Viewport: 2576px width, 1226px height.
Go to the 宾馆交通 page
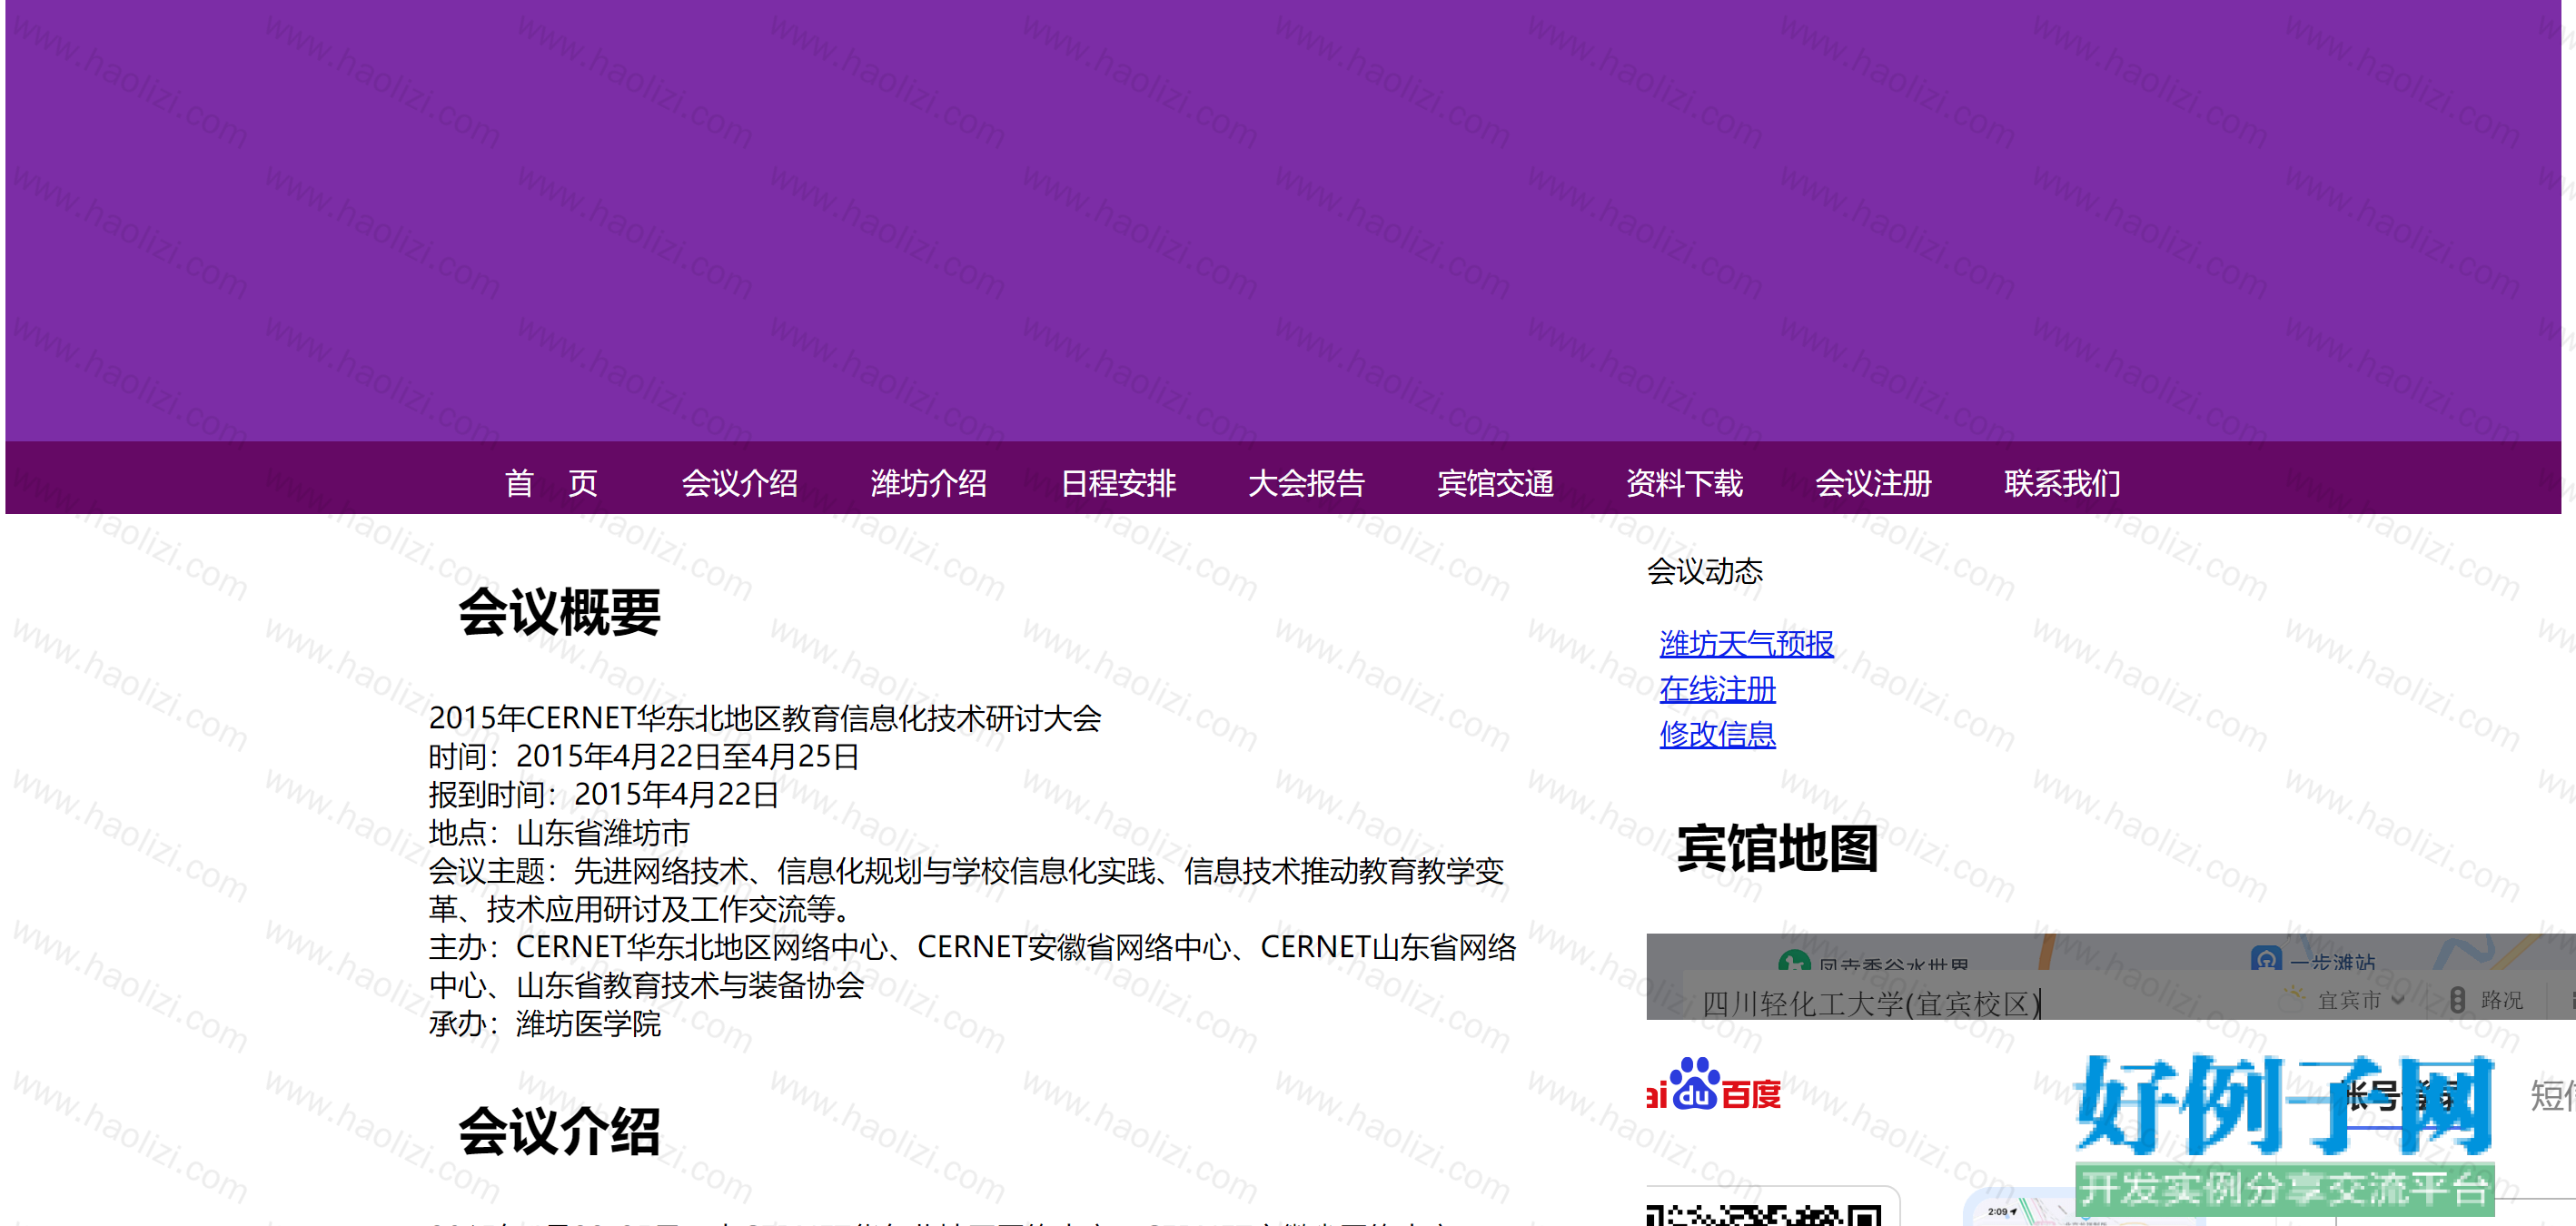[1495, 483]
